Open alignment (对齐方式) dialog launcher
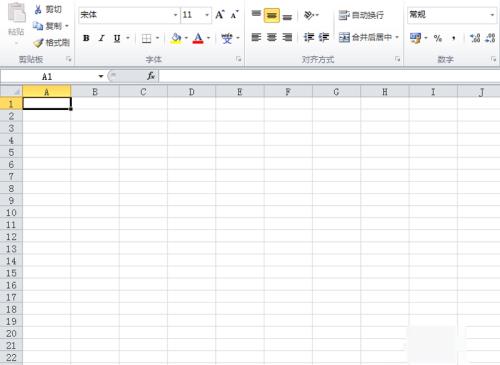This screenshot has height=365, width=500. (397, 59)
